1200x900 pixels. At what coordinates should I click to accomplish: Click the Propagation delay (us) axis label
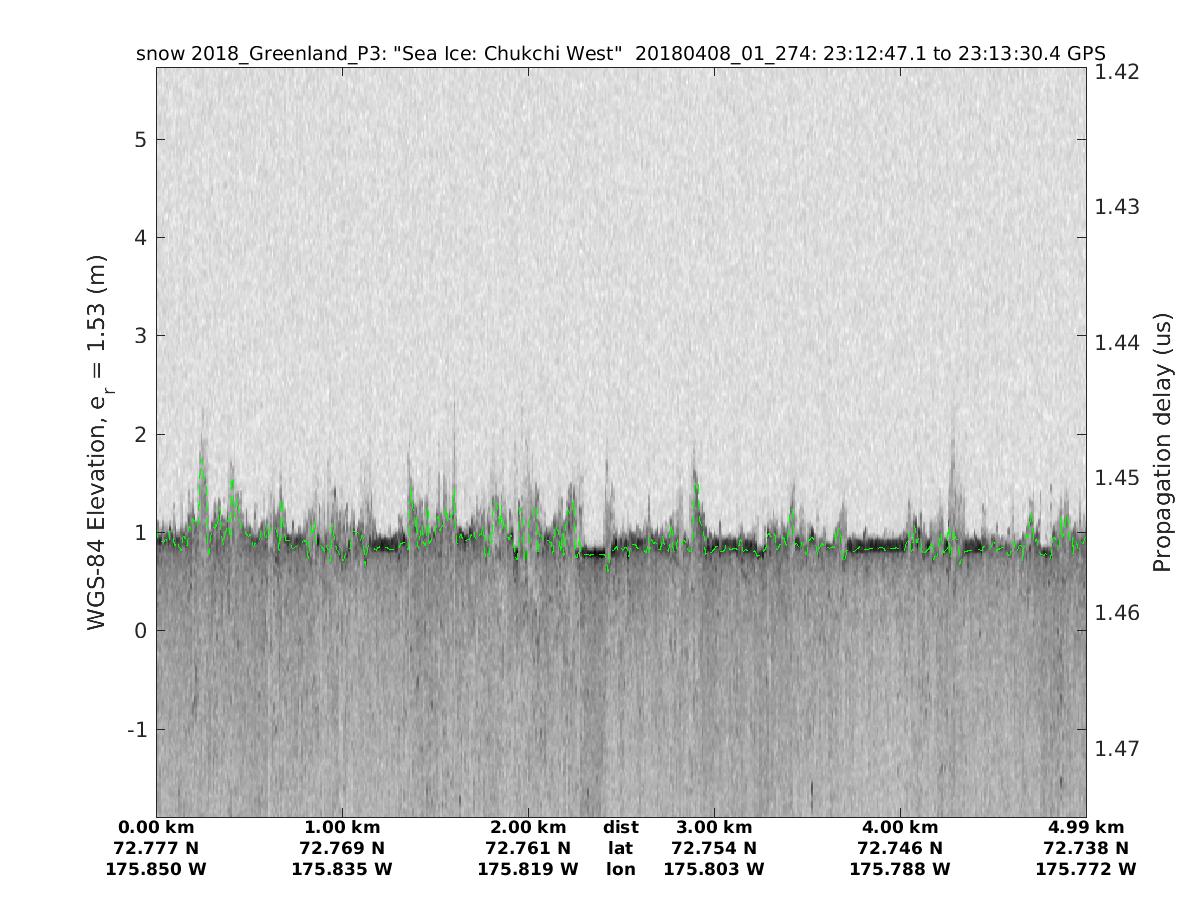click(1161, 442)
